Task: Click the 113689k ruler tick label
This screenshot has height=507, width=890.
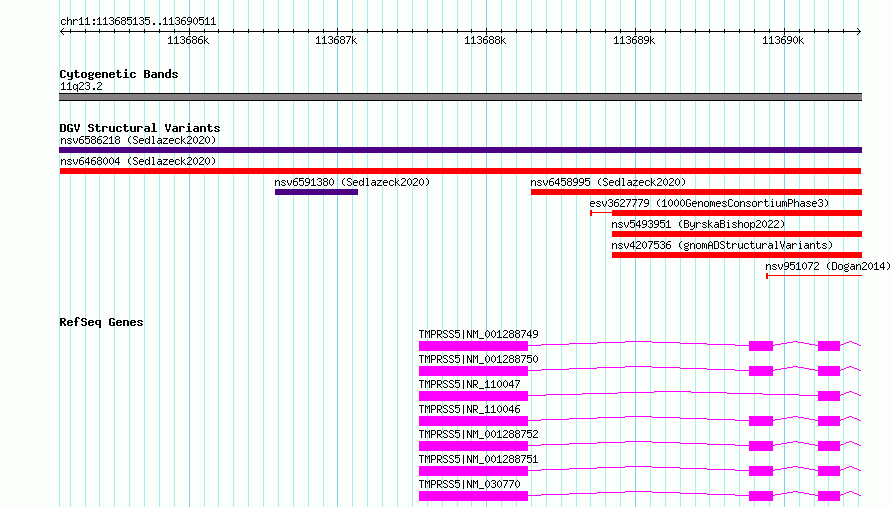Action: point(634,40)
